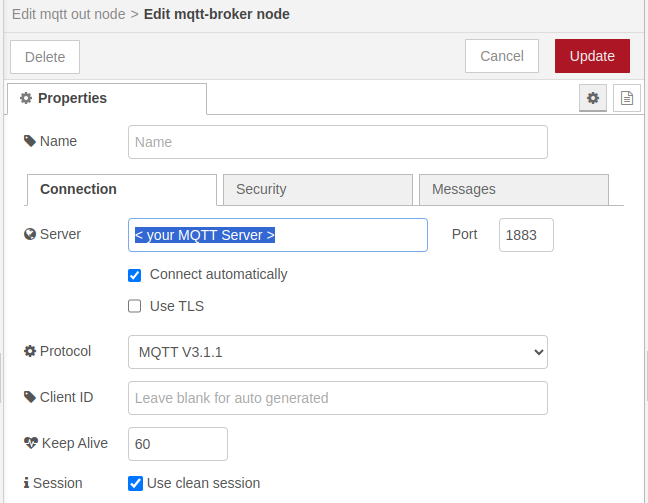Enable the Use TLS checkbox
Image resolution: width=648 pixels, height=503 pixels.
coord(135,307)
